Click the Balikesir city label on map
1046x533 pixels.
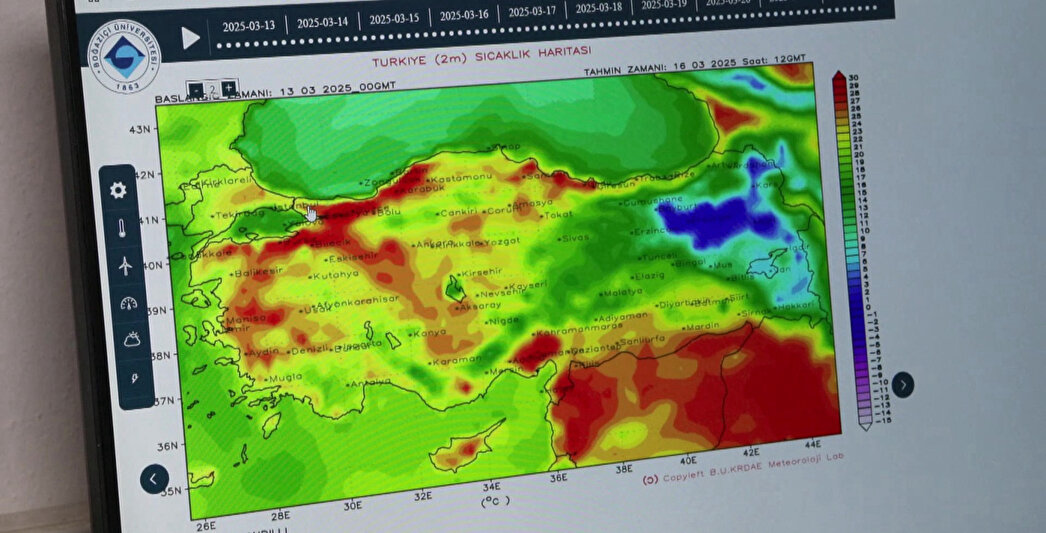click(257, 272)
